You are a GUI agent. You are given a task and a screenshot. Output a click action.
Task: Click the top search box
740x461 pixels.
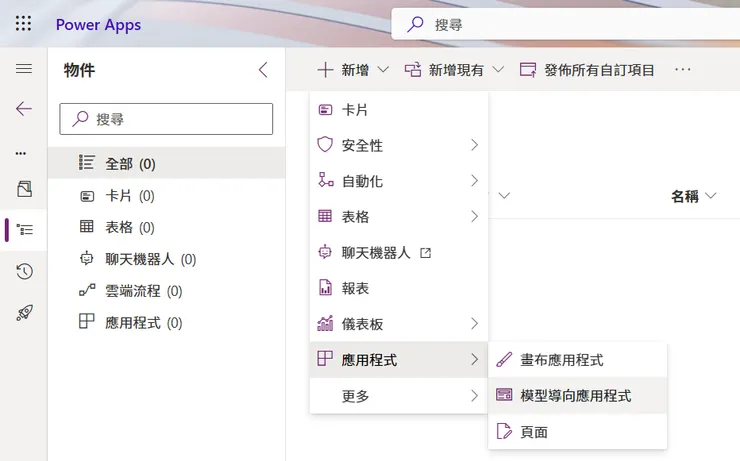(x=565, y=24)
